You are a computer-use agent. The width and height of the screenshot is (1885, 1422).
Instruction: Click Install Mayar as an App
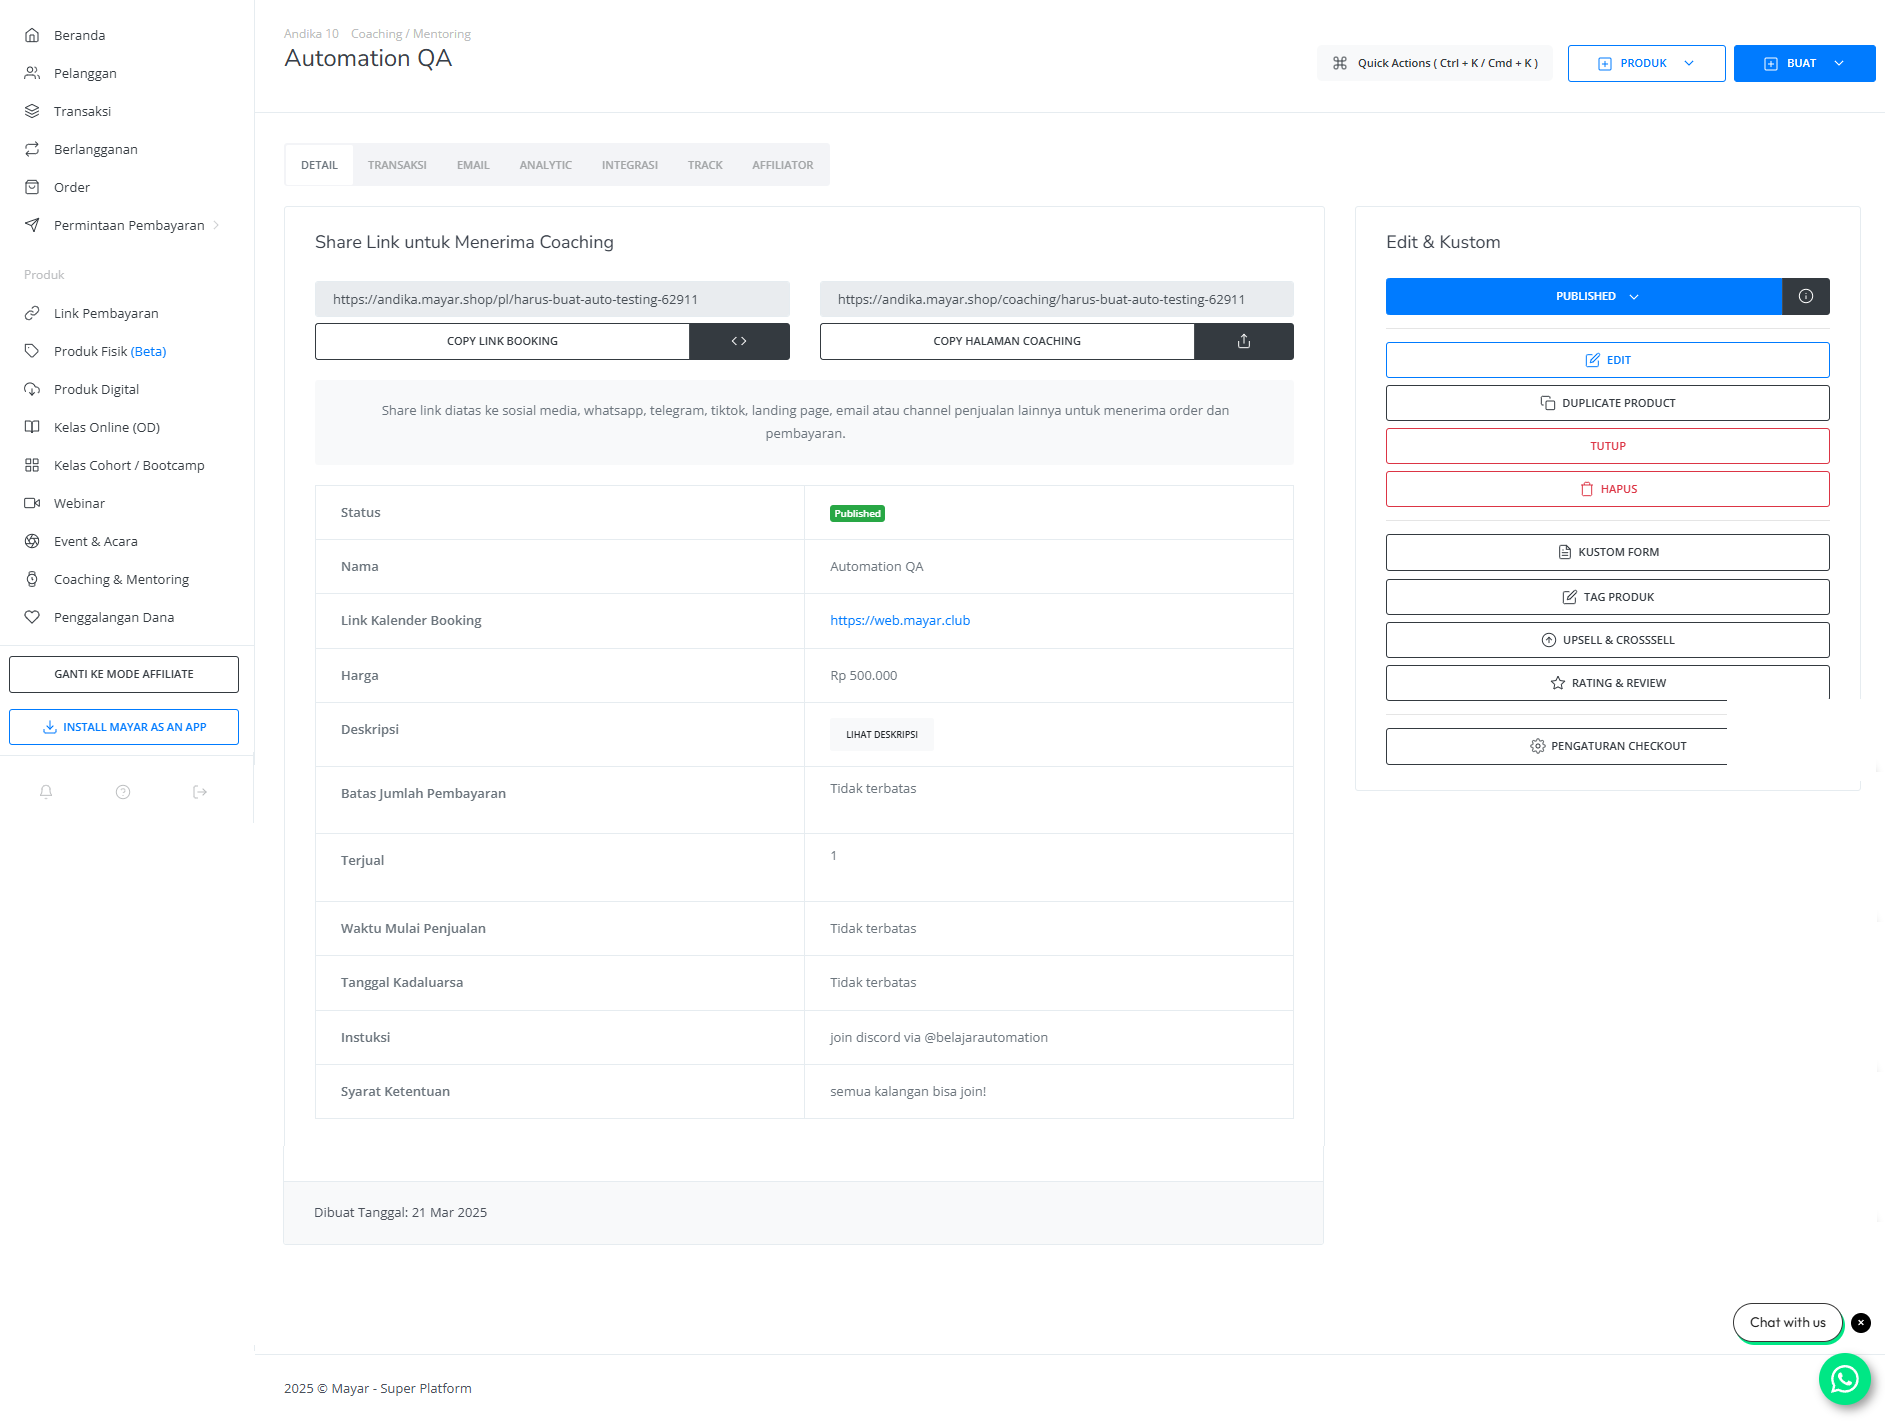[x=124, y=727]
